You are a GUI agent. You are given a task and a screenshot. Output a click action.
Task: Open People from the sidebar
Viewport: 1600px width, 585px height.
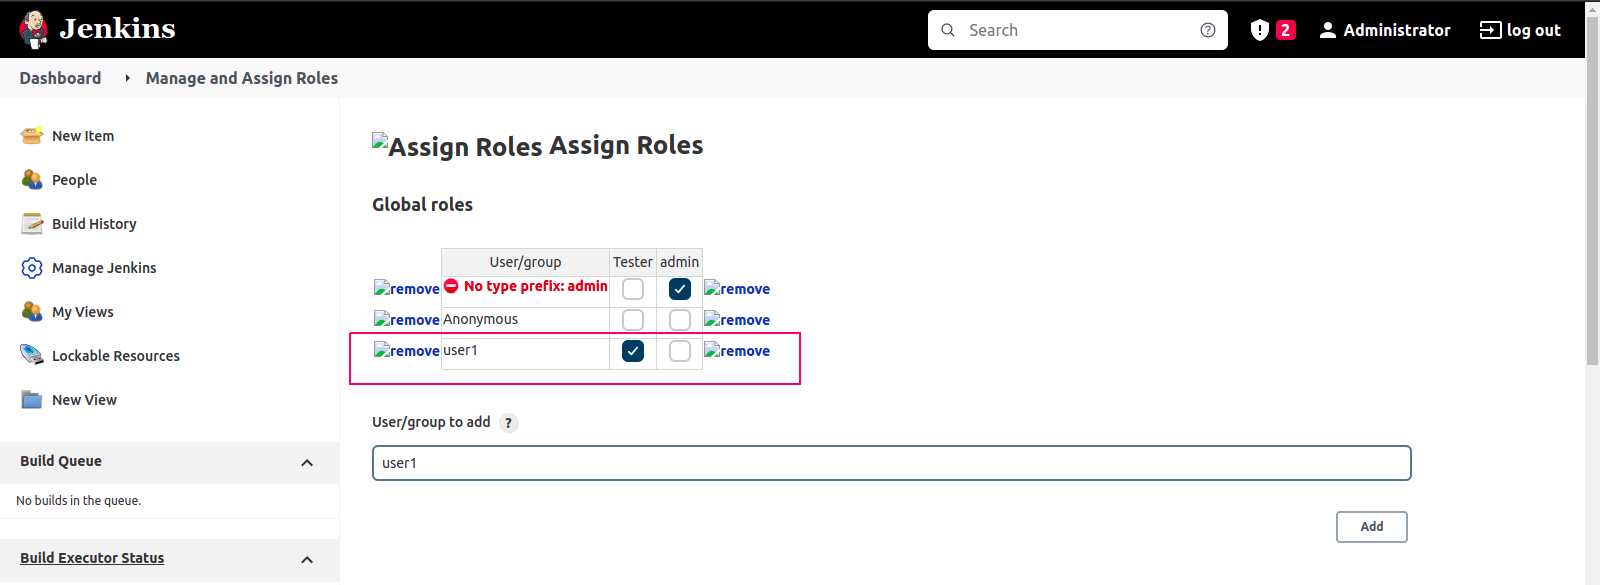pyautogui.click(x=74, y=180)
